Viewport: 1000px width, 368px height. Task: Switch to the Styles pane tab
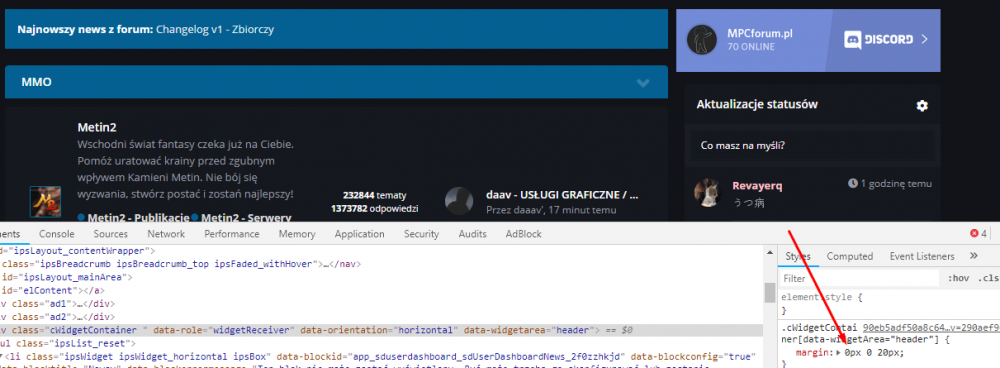tap(797, 256)
